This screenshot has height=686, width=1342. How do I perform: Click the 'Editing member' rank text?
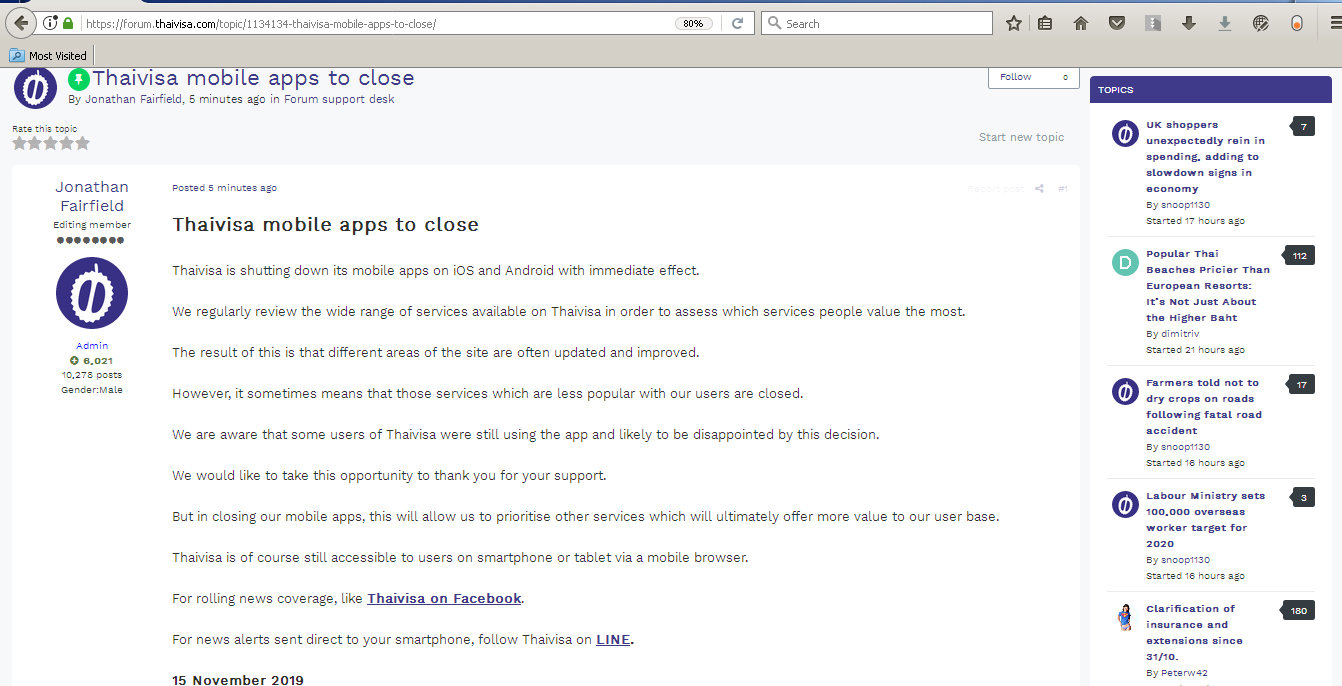pyautogui.click(x=92, y=225)
